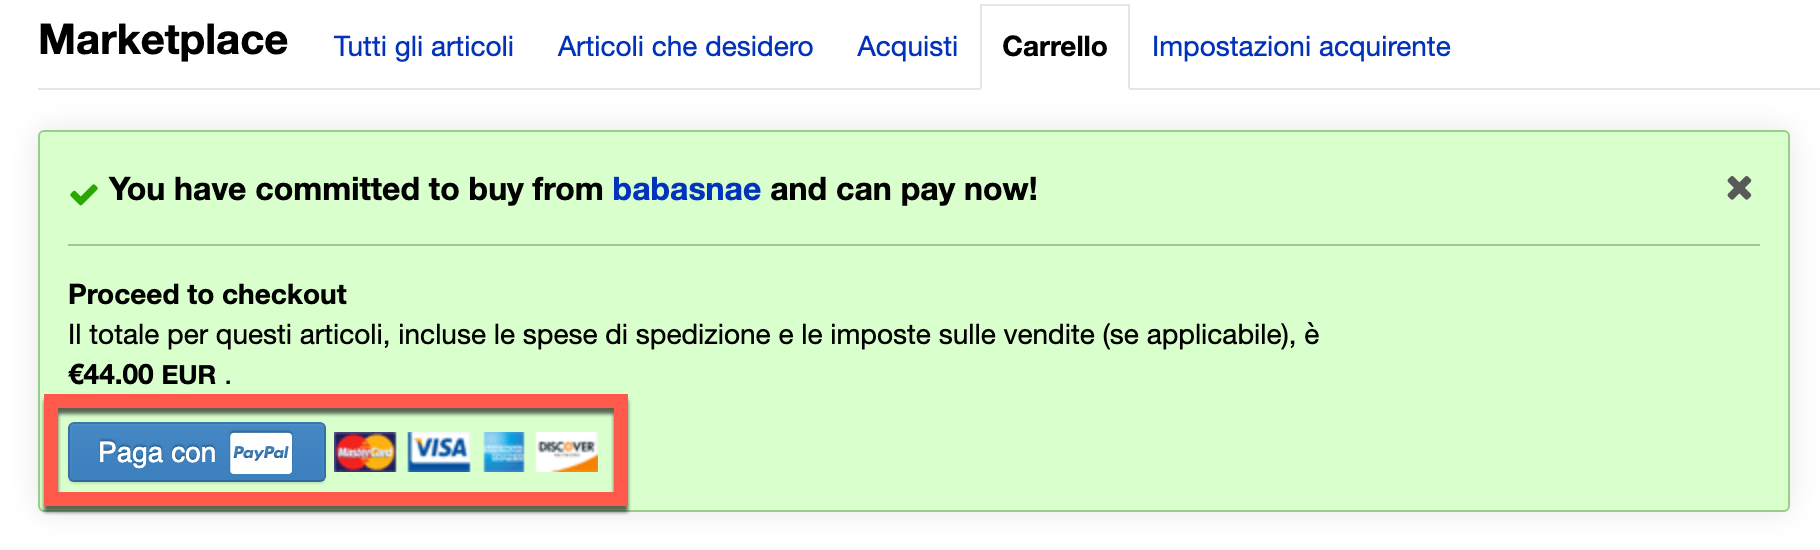Click the green success checkmark icon
The width and height of the screenshot is (1820, 550).
pyautogui.click(x=84, y=193)
